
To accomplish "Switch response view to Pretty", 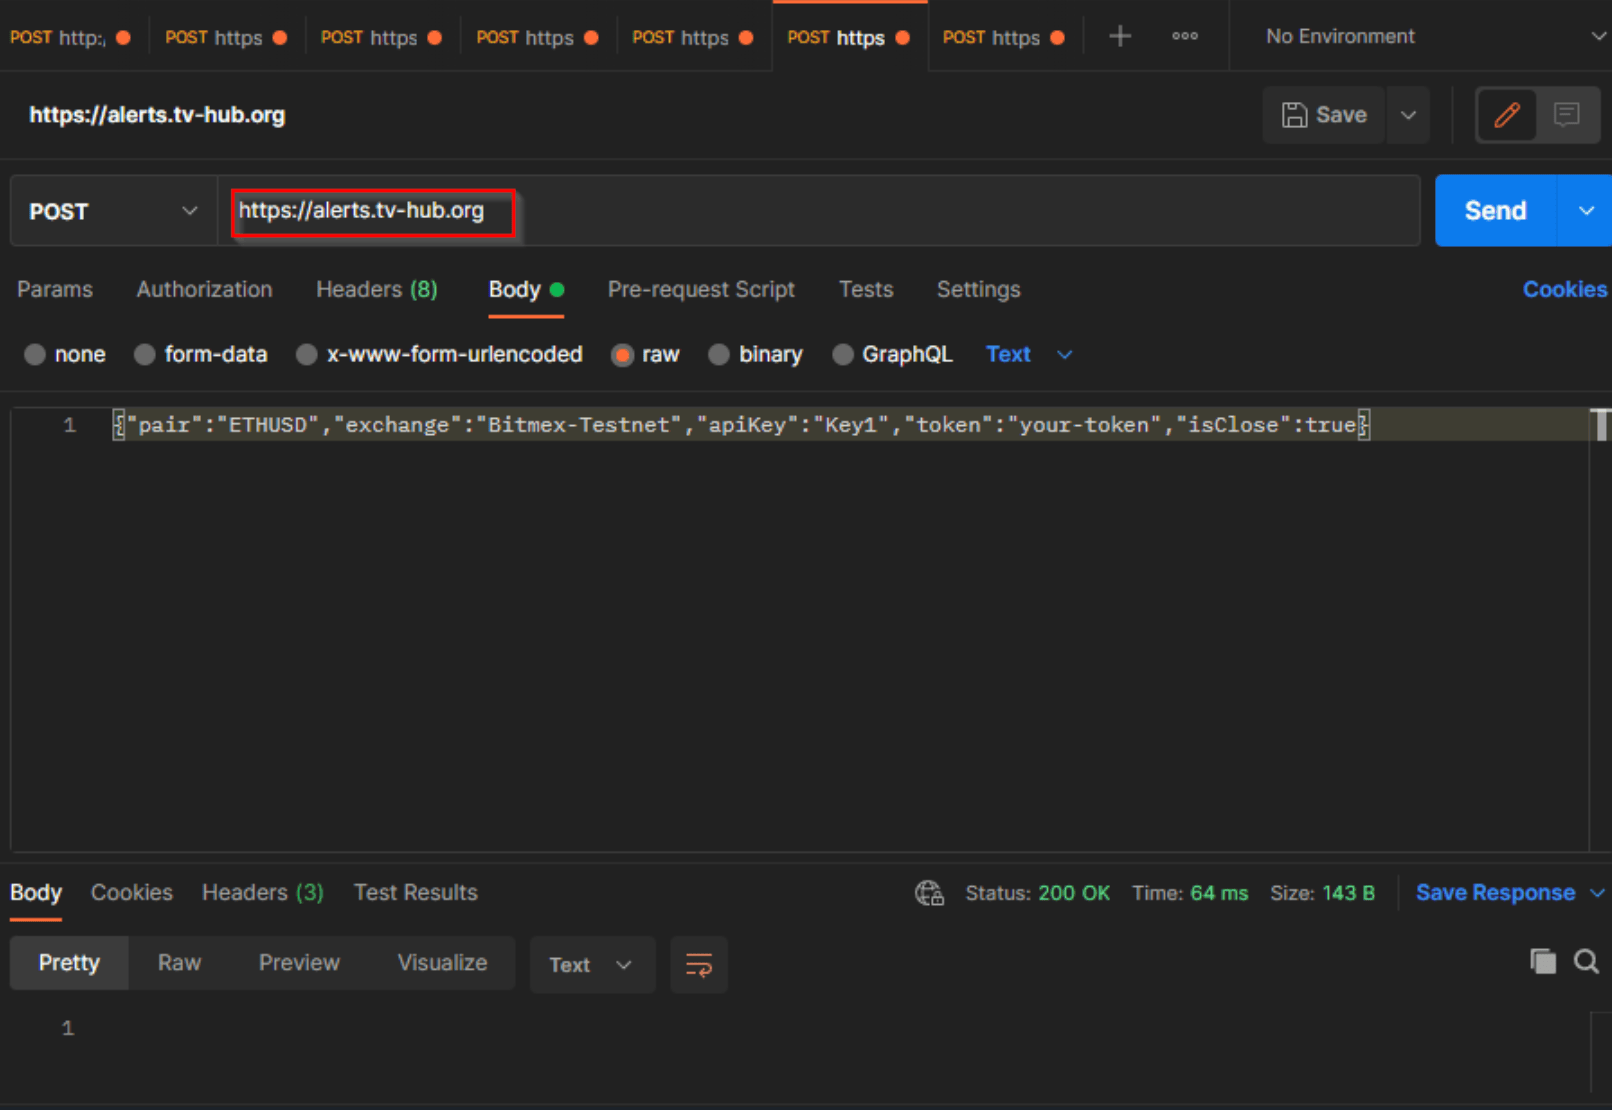I will 69,963.
